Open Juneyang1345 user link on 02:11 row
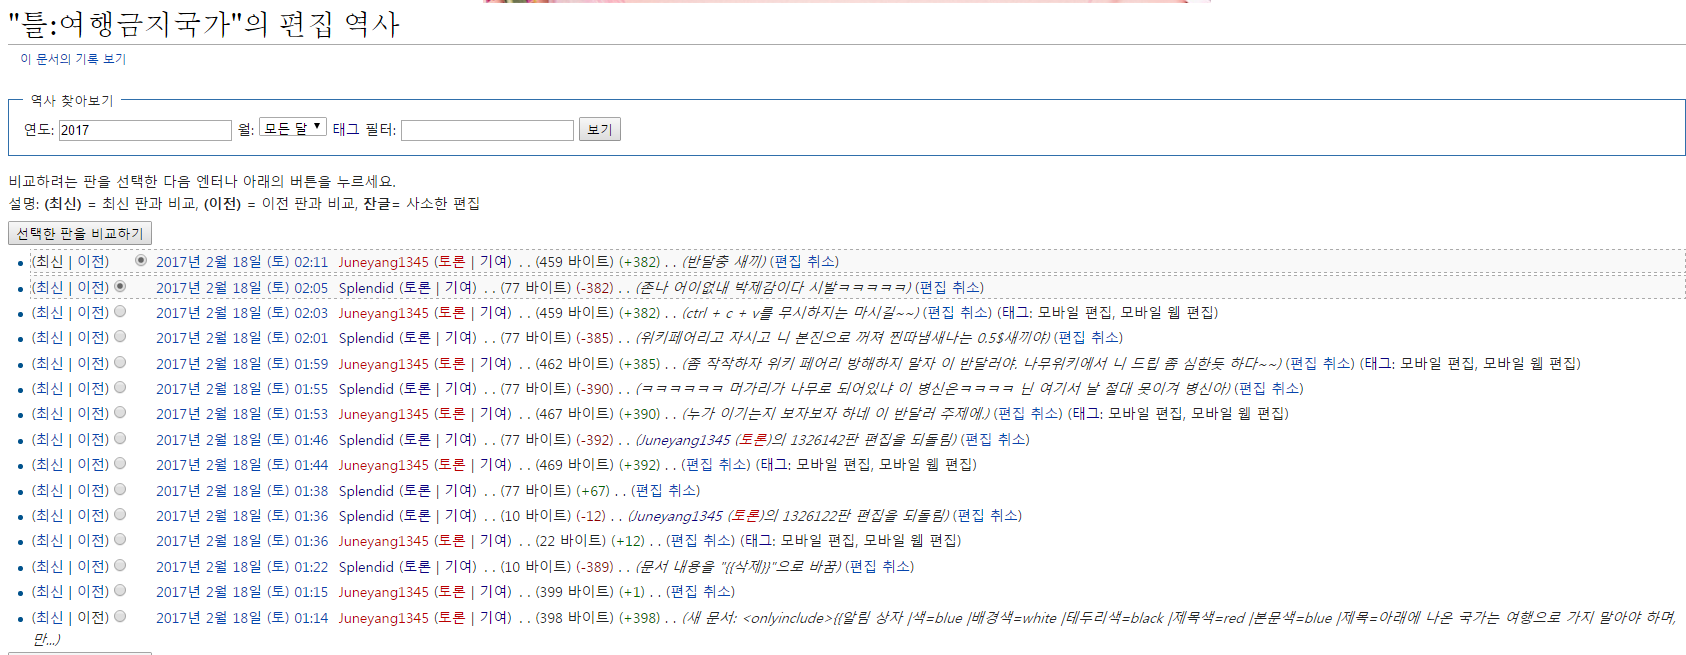This screenshot has height=655, width=1686. (x=383, y=262)
